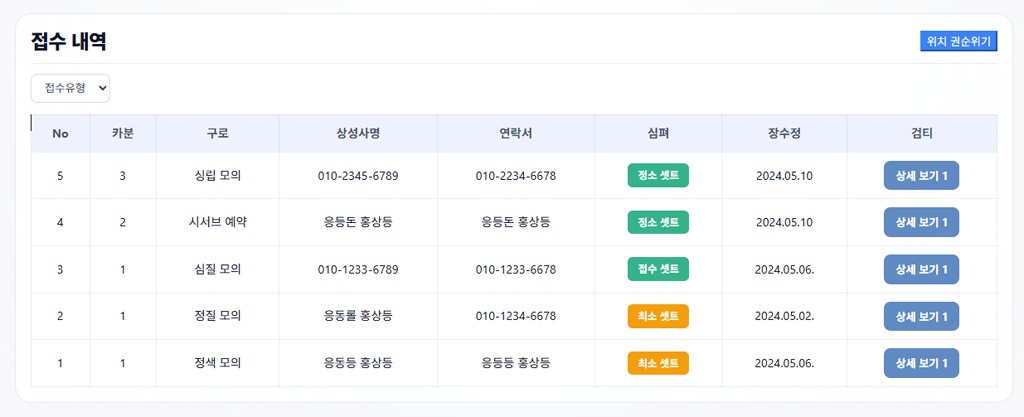The image size is (1024, 417).
Task: Click the phone number 010-2234-6678
Action: point(516,176)
